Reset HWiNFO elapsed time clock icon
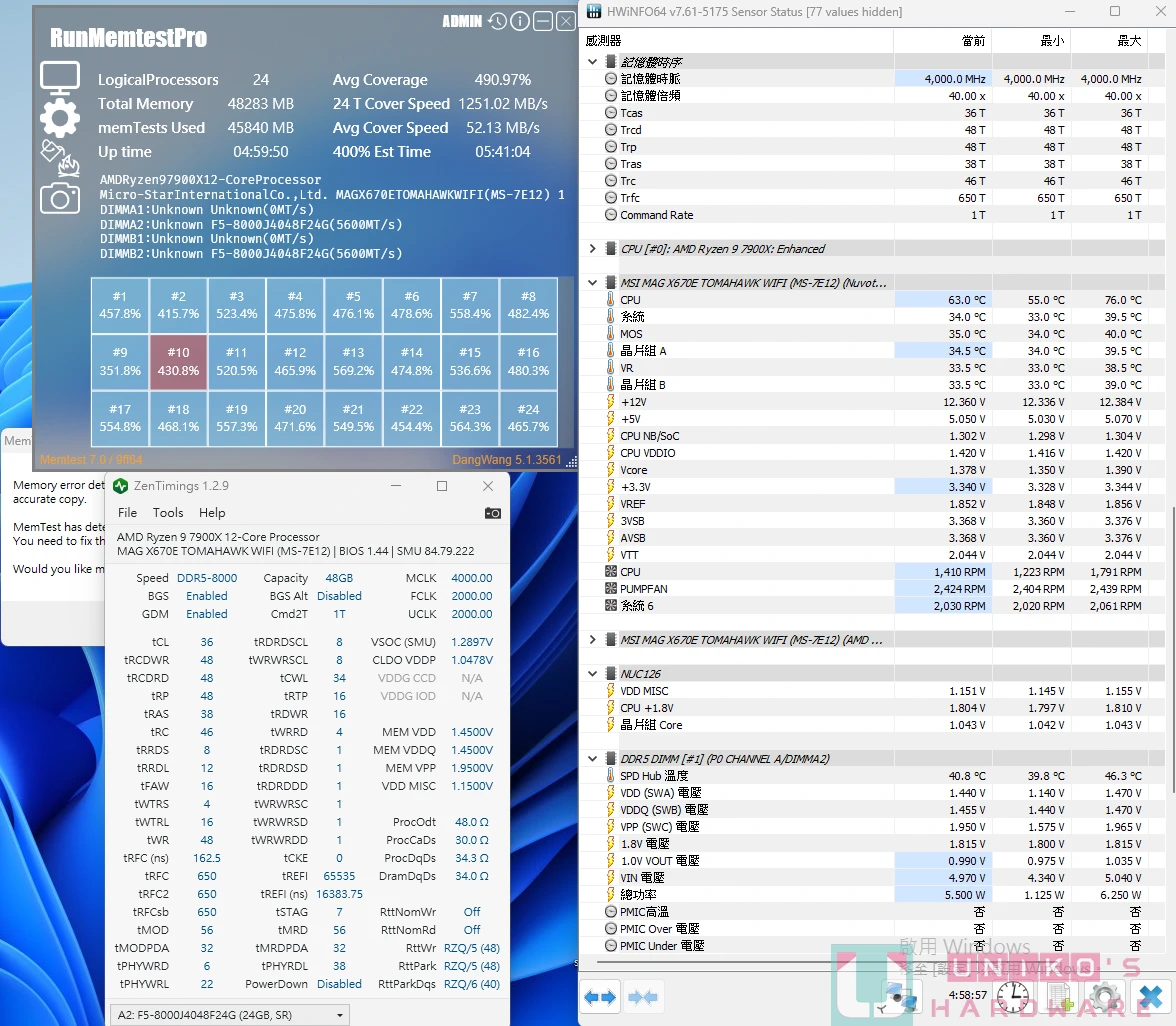1176x1026 pixels. click(x=1012, y=997)
